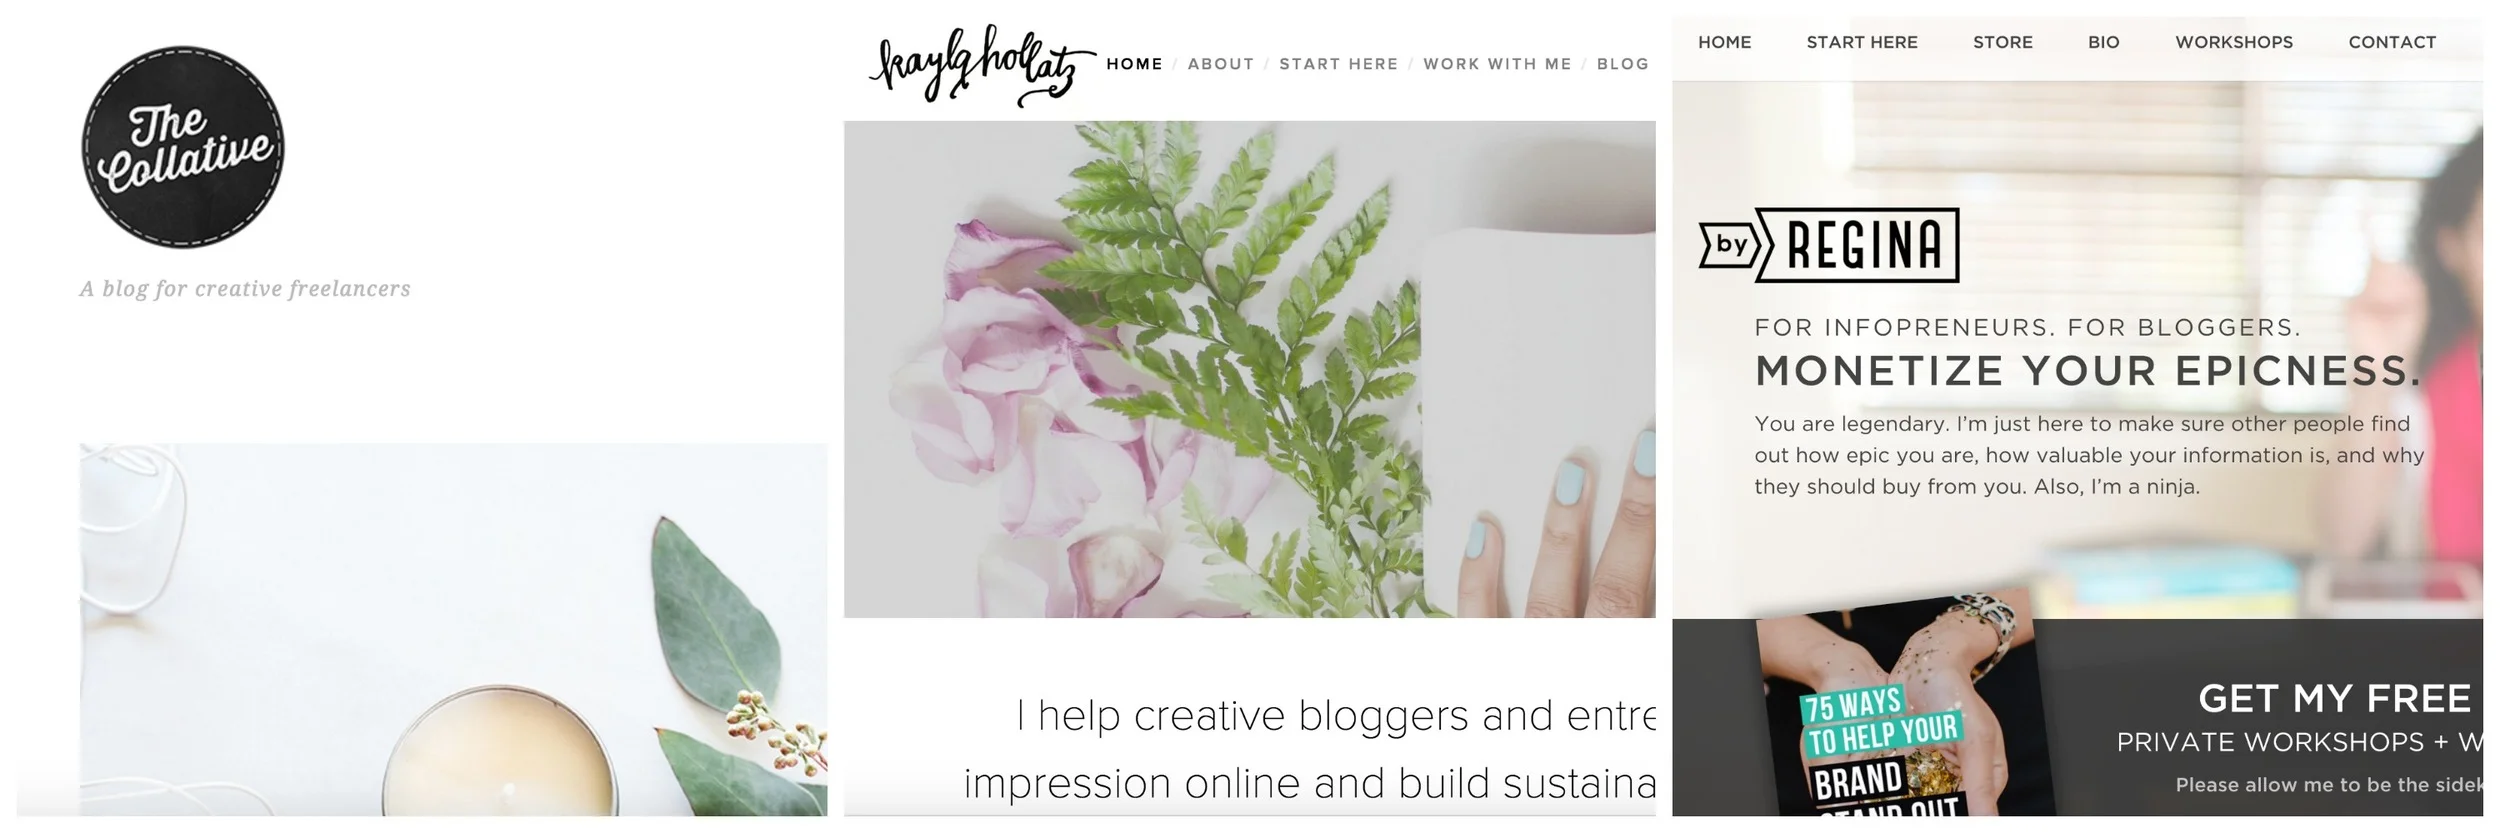Image resolution: width=2500 pixels, height=833 pixels.
Task: Click the fern and rose petals image
Action: pyautogui.click(x=1249, y=369)
